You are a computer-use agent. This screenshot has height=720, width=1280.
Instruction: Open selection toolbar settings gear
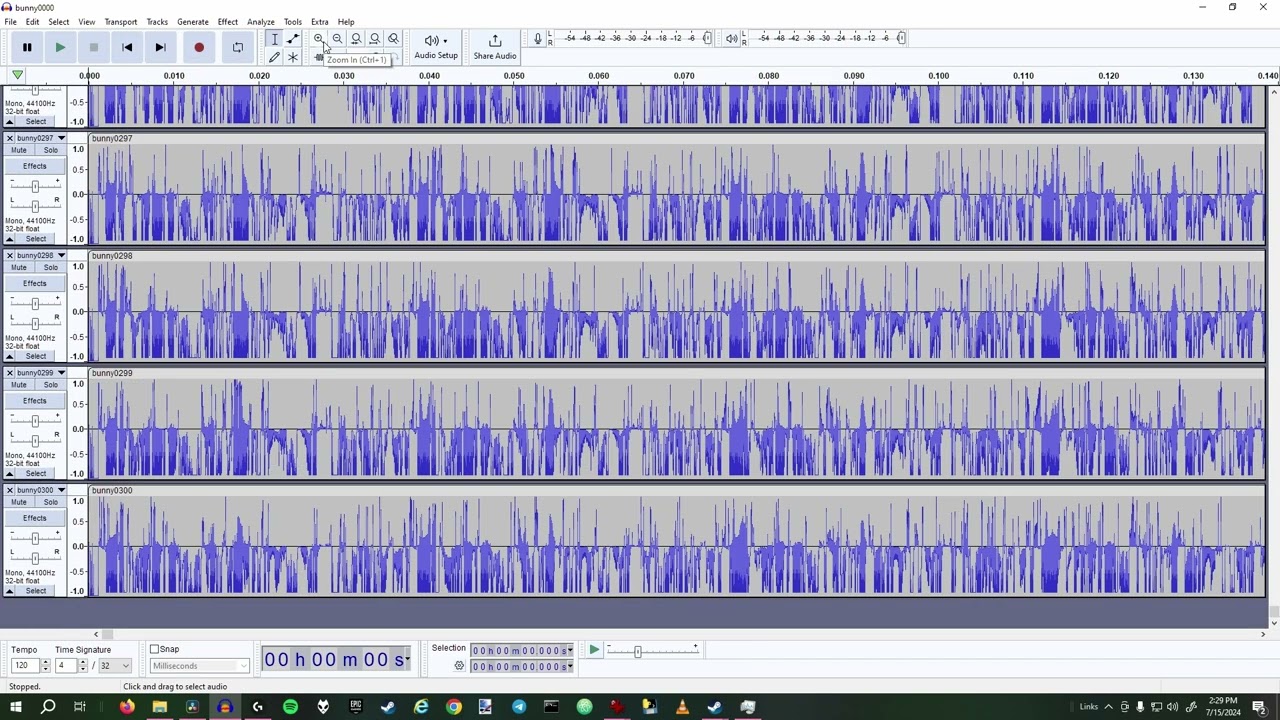click(x=459, y=666)
